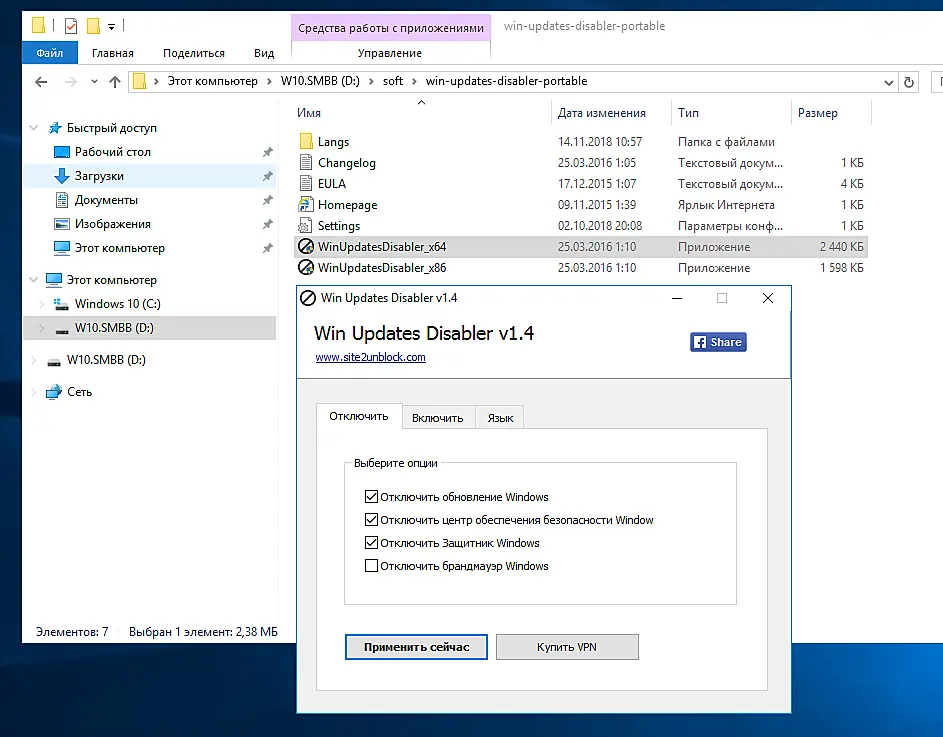Open Загрузки in Quick access
Image resolution: width=943 pixels, height=737 pixels.
click(99, 176)
